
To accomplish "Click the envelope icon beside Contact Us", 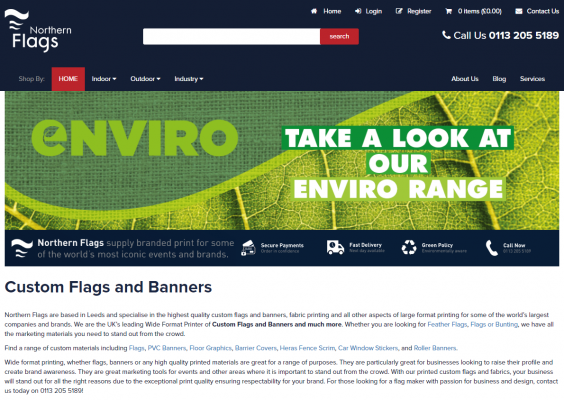I will tap(518, 11).
